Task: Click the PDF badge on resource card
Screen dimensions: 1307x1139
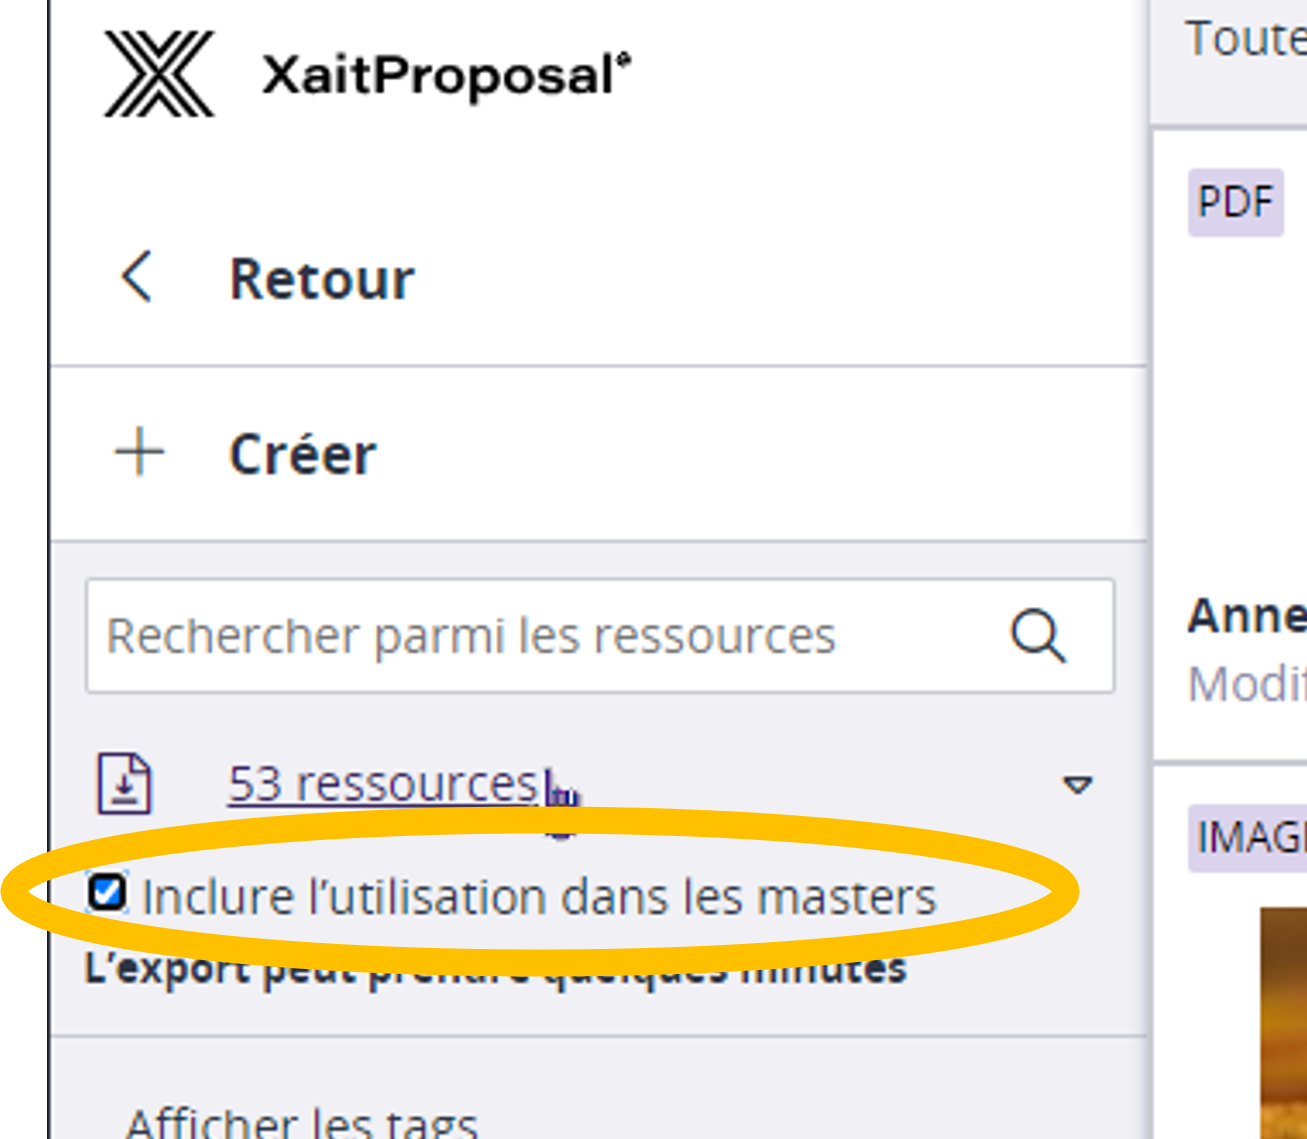Action: 1235,202
